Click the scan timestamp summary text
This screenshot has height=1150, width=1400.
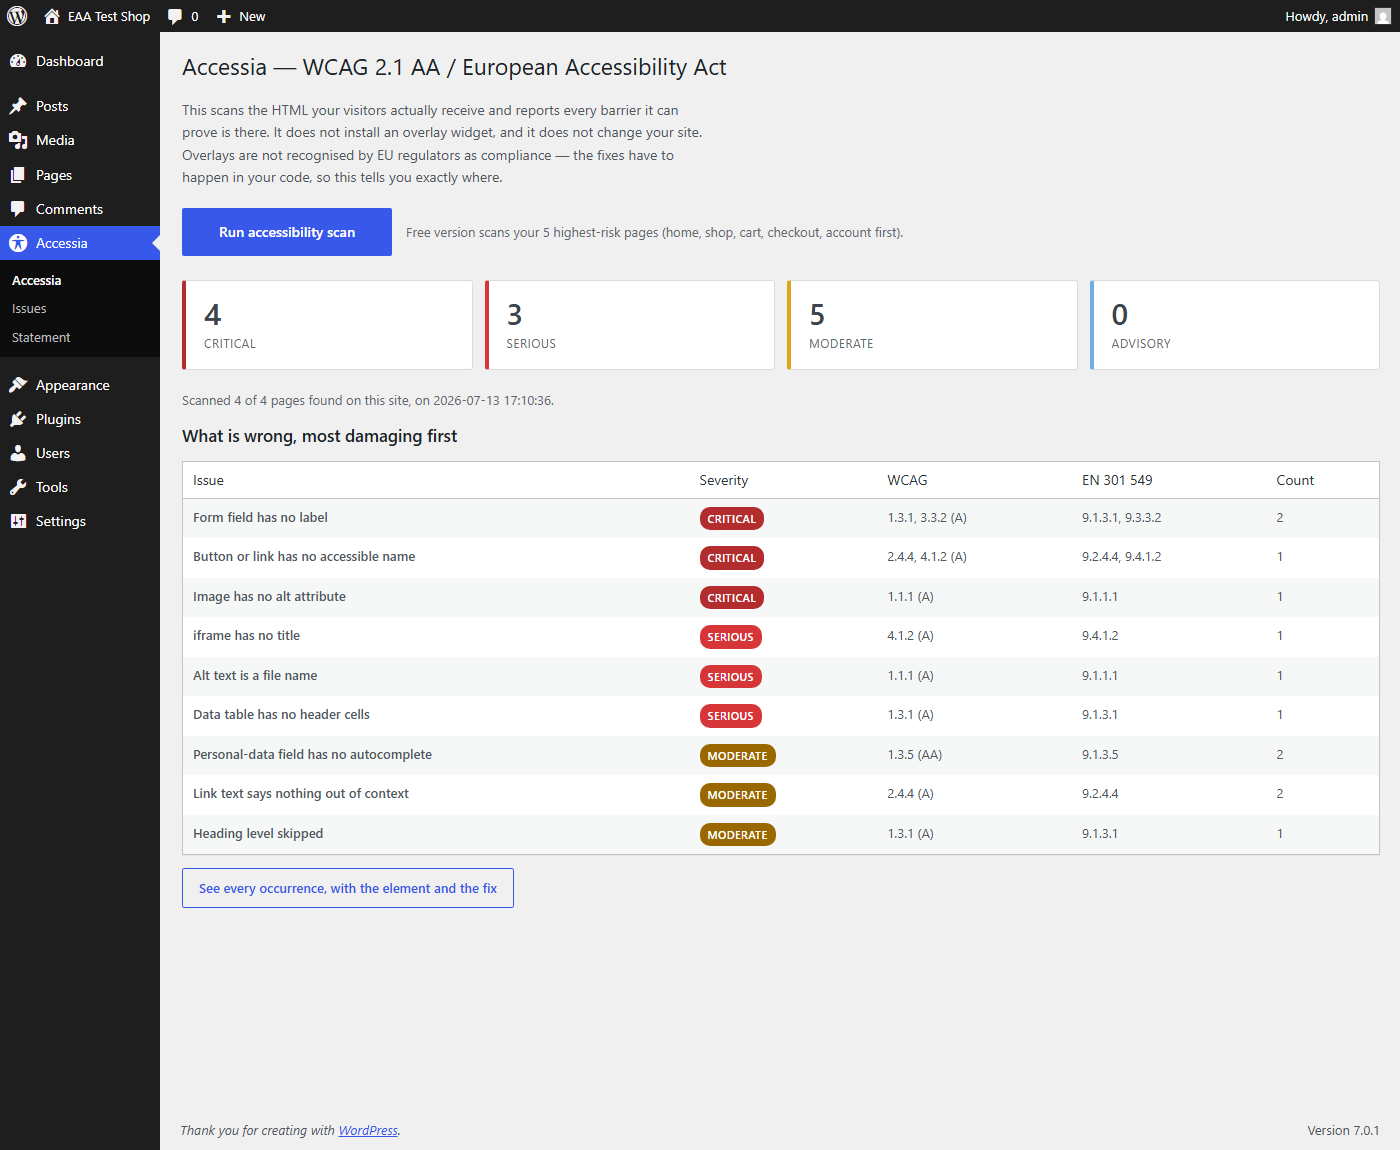pyautogui.click(x=368, y=400)
